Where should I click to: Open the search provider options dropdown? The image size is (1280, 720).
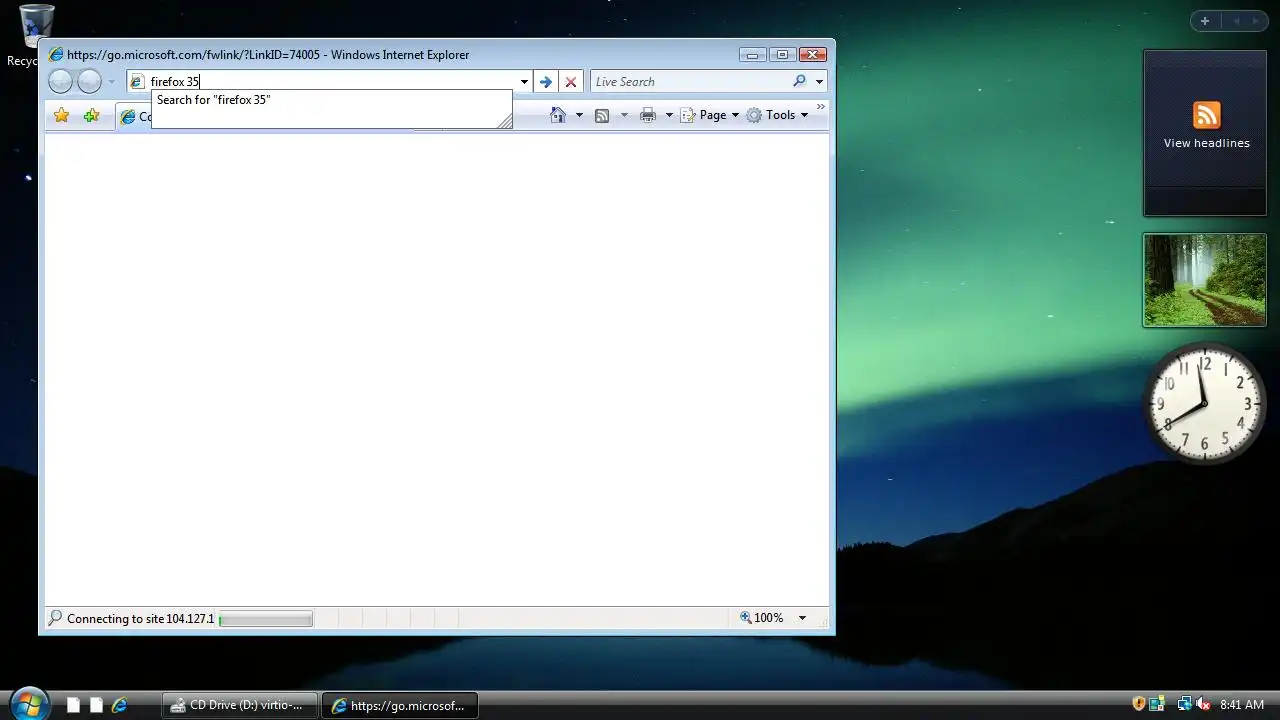click(819, 82)
